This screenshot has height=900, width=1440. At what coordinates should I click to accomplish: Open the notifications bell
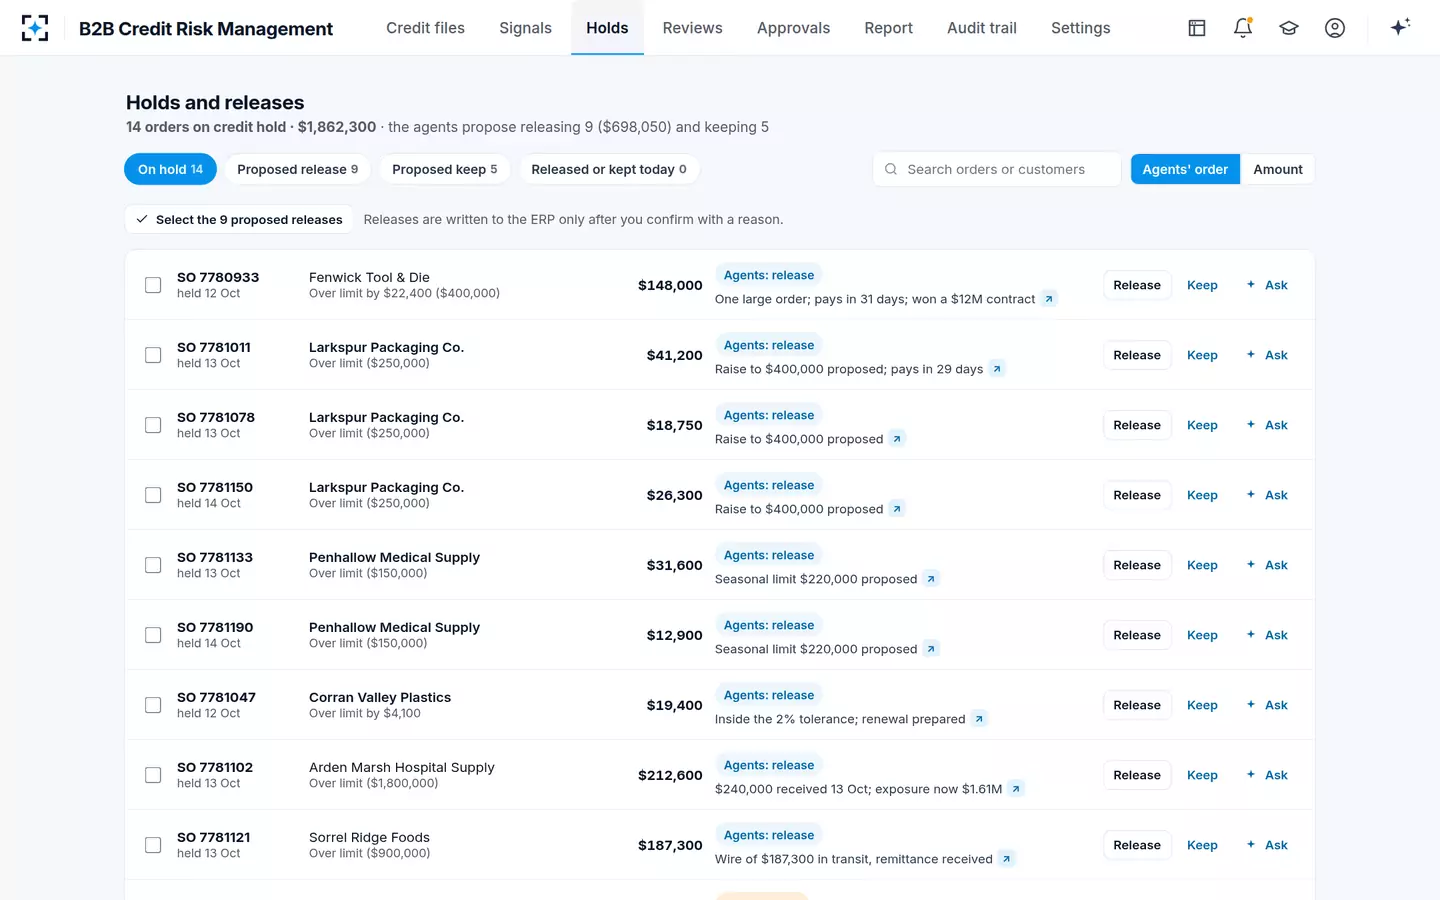(1243, 28)
